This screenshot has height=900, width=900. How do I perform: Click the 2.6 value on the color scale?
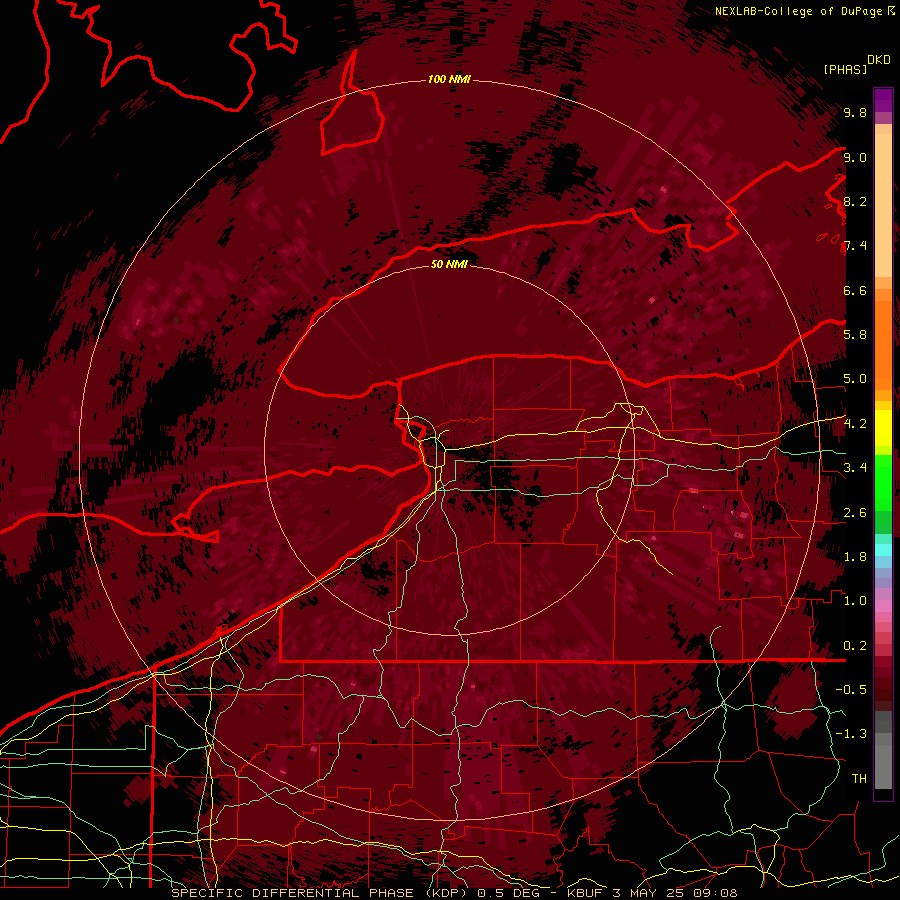[855, 512]
